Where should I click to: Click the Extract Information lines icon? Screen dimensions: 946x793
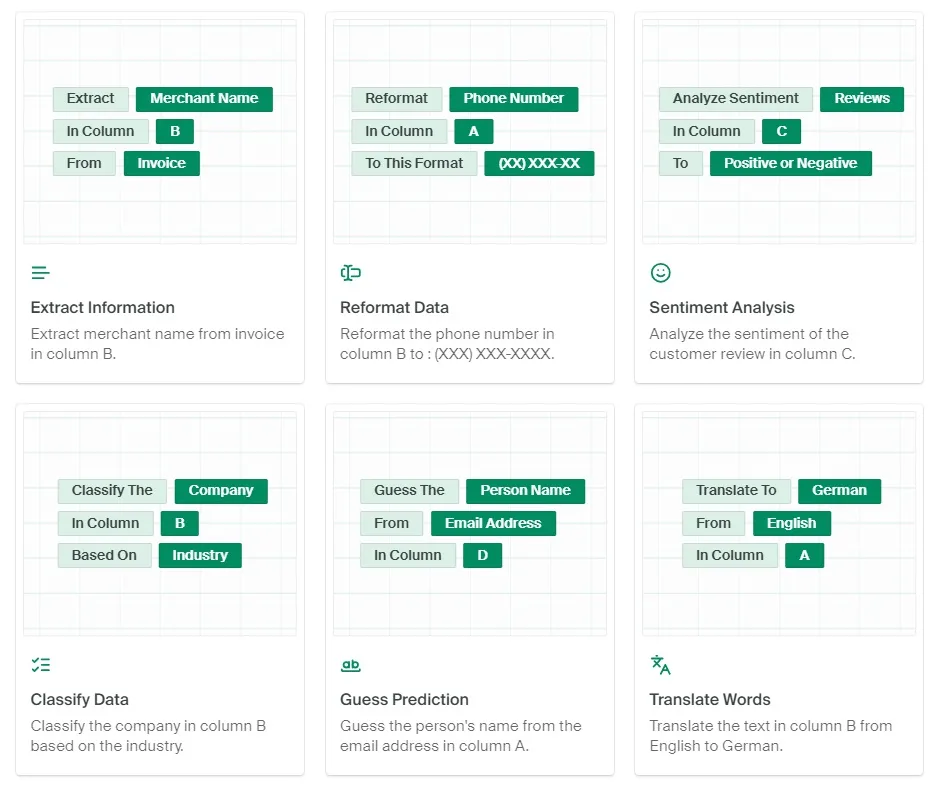[40, 273]
